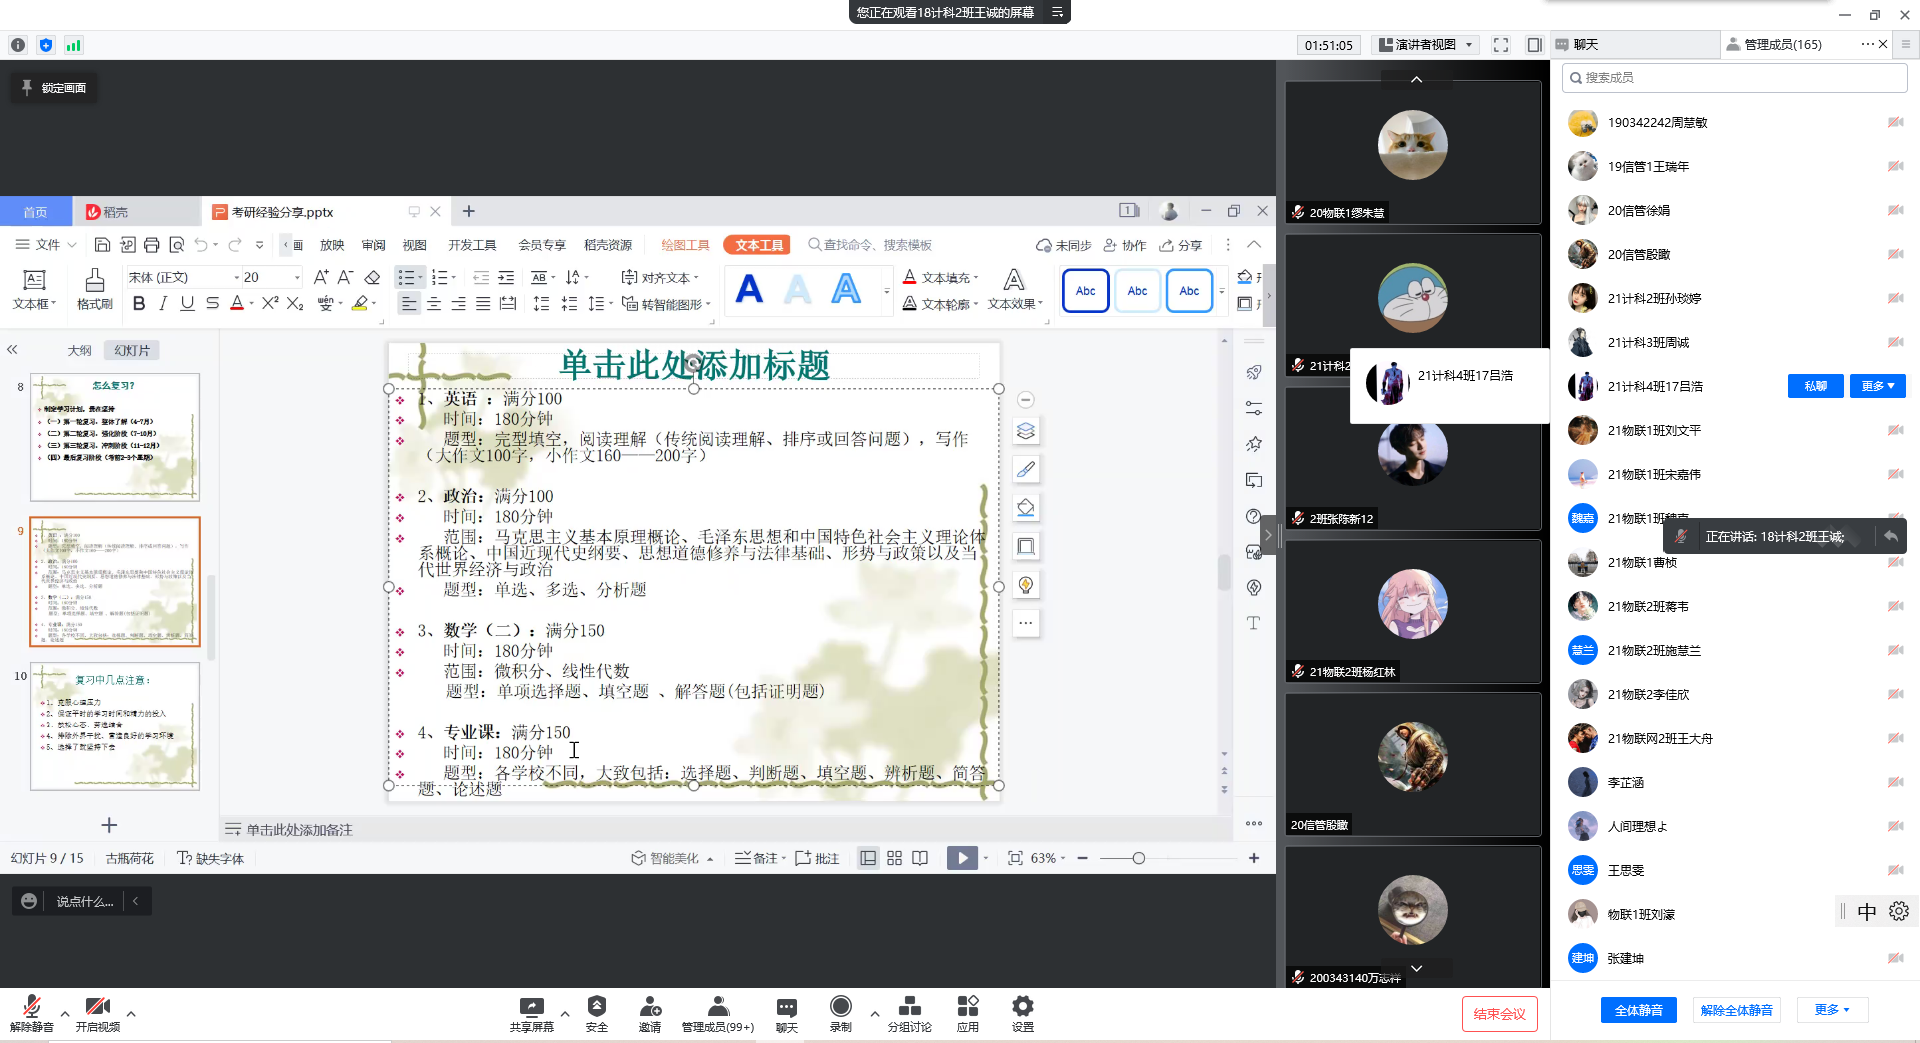This screenshot has width=1920, height=1043.
Task: Click the Share Screen icon
Action: [531, 1007]
